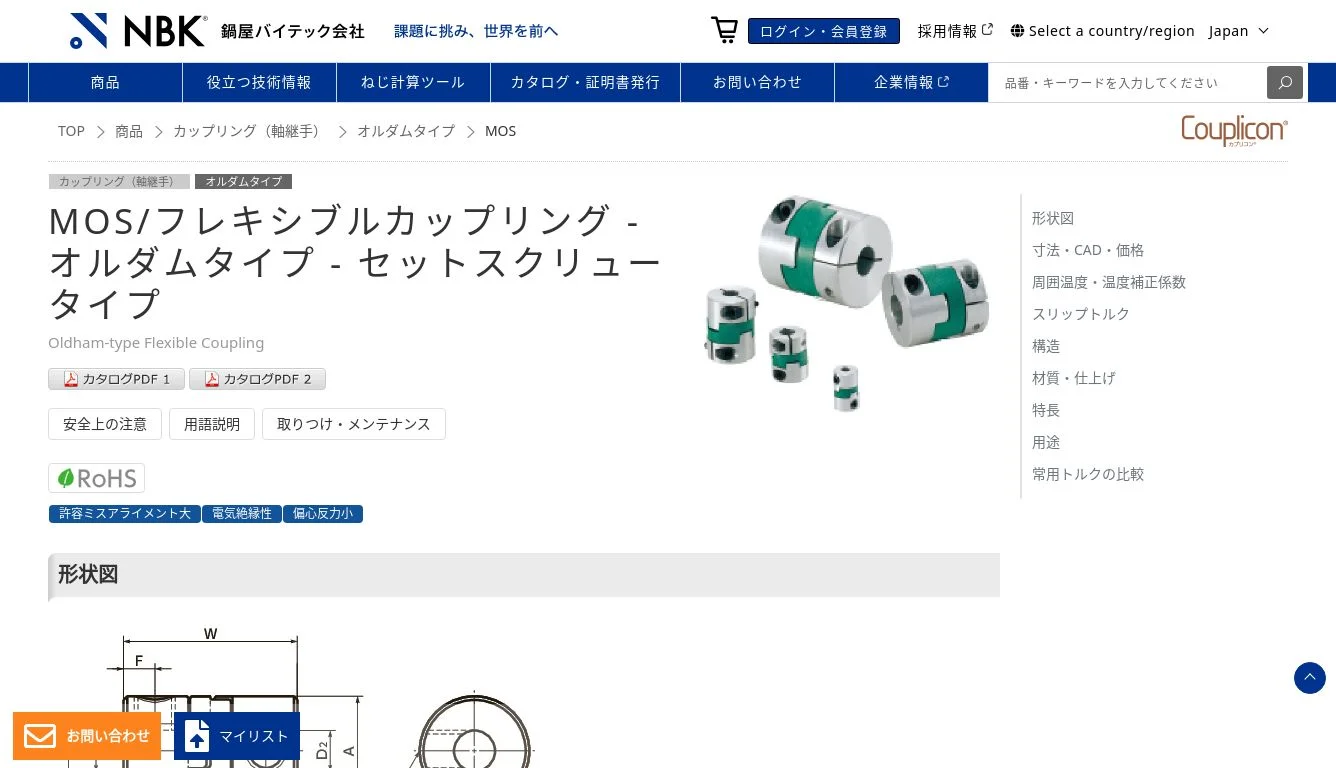Expand the Japan region dropdown

pyautogui.click(x=1238, y=31)
